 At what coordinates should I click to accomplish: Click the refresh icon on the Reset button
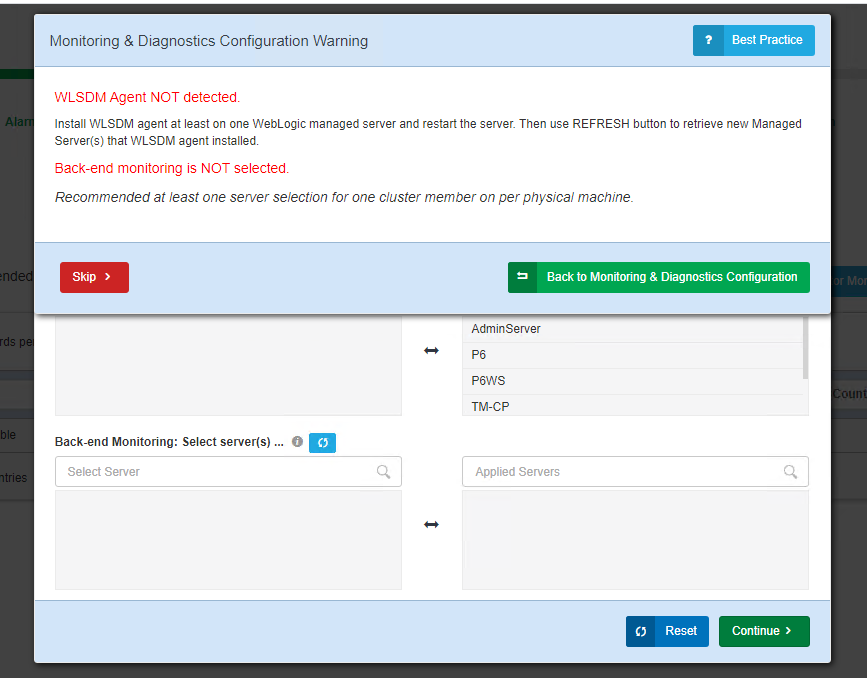[641, 632]
